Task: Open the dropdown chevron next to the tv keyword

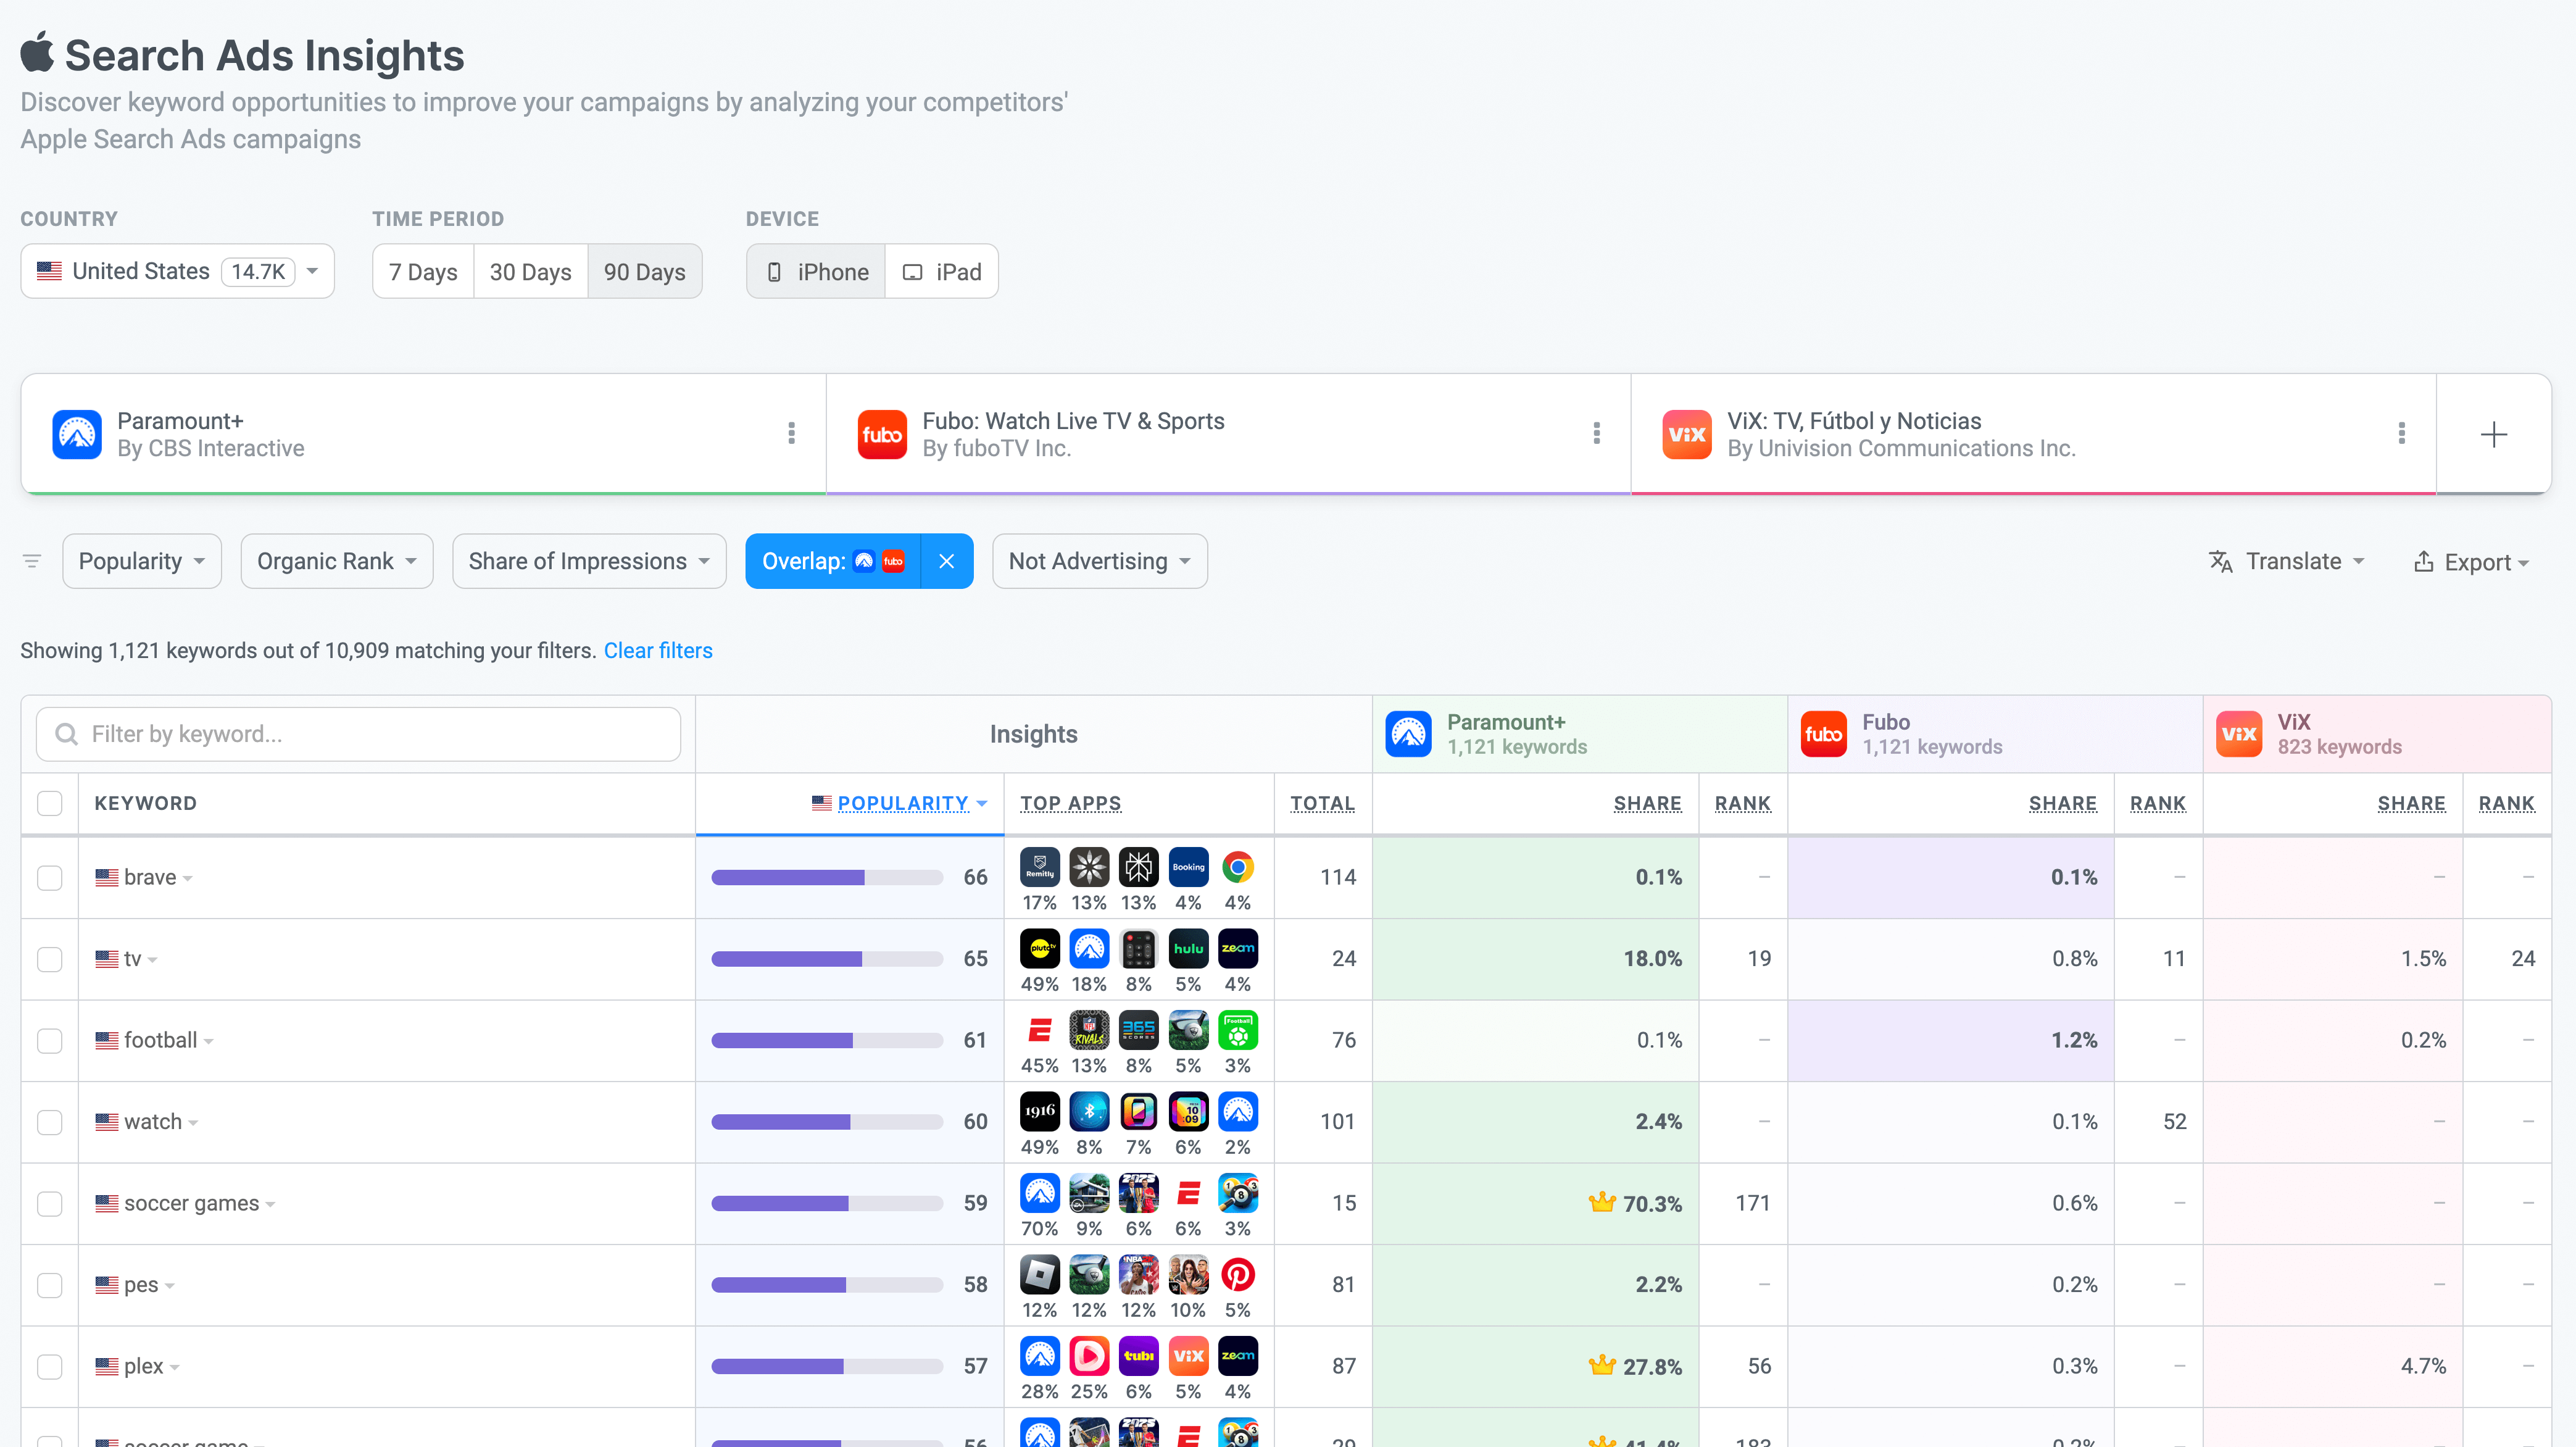Action: tap(152, 959)
